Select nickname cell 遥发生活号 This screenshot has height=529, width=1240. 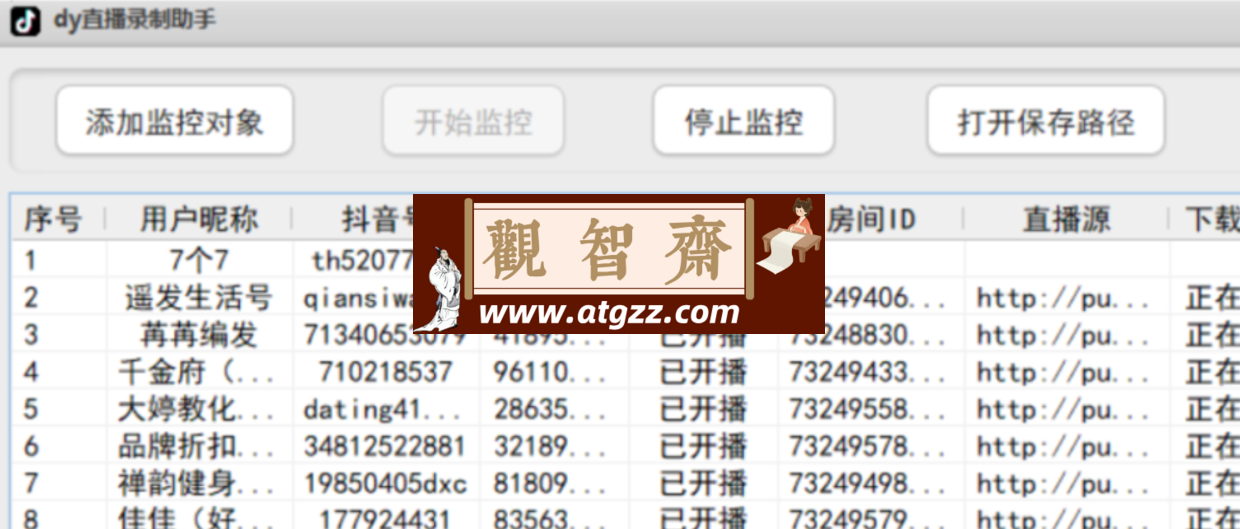(x=199, y=298)
